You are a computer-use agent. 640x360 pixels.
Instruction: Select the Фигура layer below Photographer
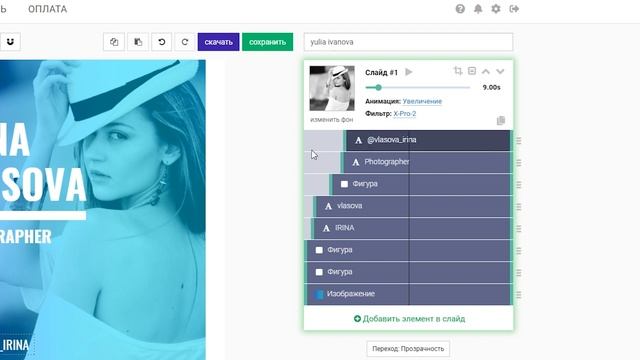pyautogui.click(x=420, y=184)
